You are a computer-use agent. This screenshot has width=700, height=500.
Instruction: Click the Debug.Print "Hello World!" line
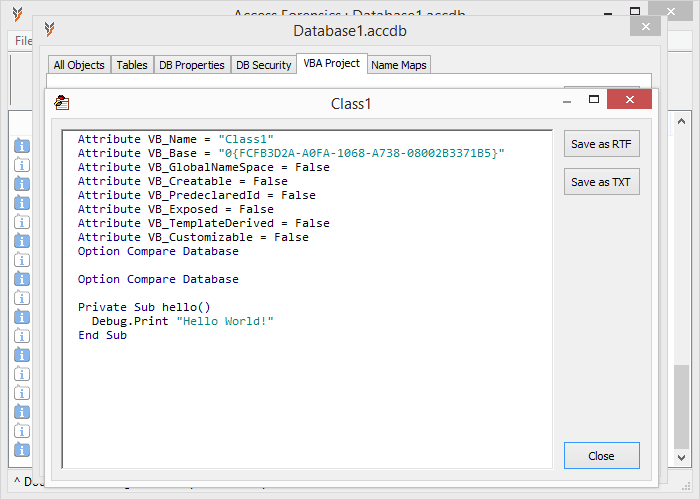point(183,321)
